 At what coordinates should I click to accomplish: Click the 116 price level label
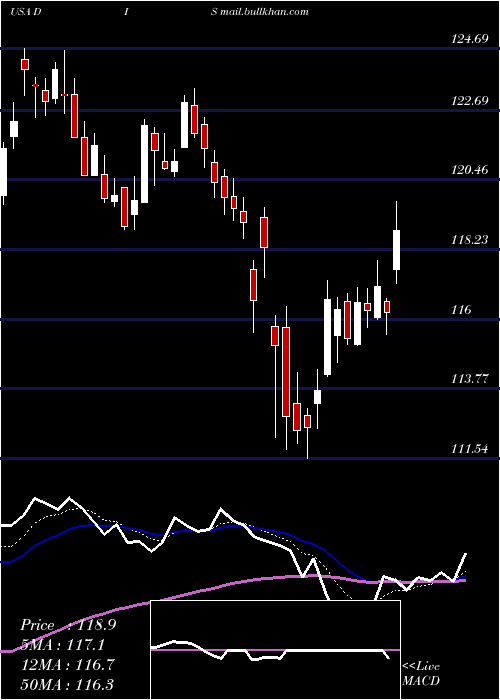click(461, 309)
